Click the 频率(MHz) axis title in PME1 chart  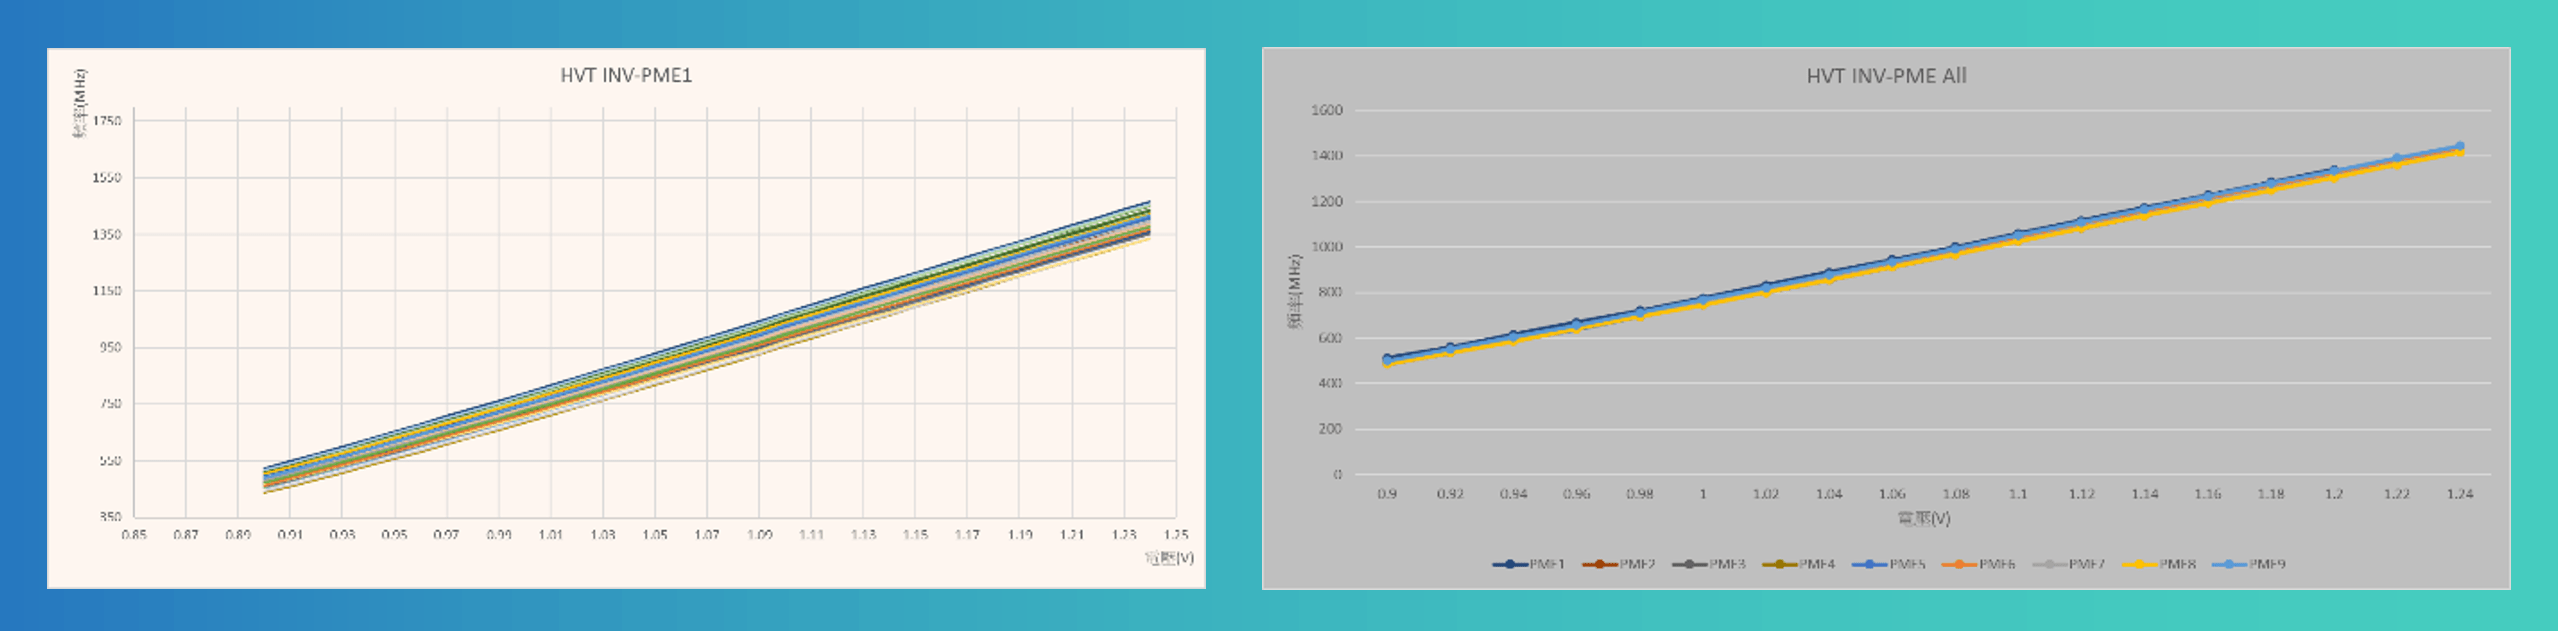[x=79, y=104]
